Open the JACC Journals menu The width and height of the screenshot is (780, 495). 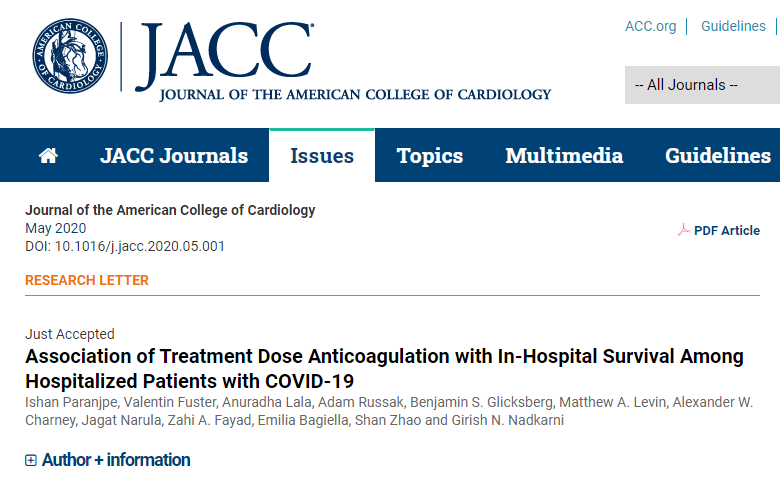tap(174, 156)
